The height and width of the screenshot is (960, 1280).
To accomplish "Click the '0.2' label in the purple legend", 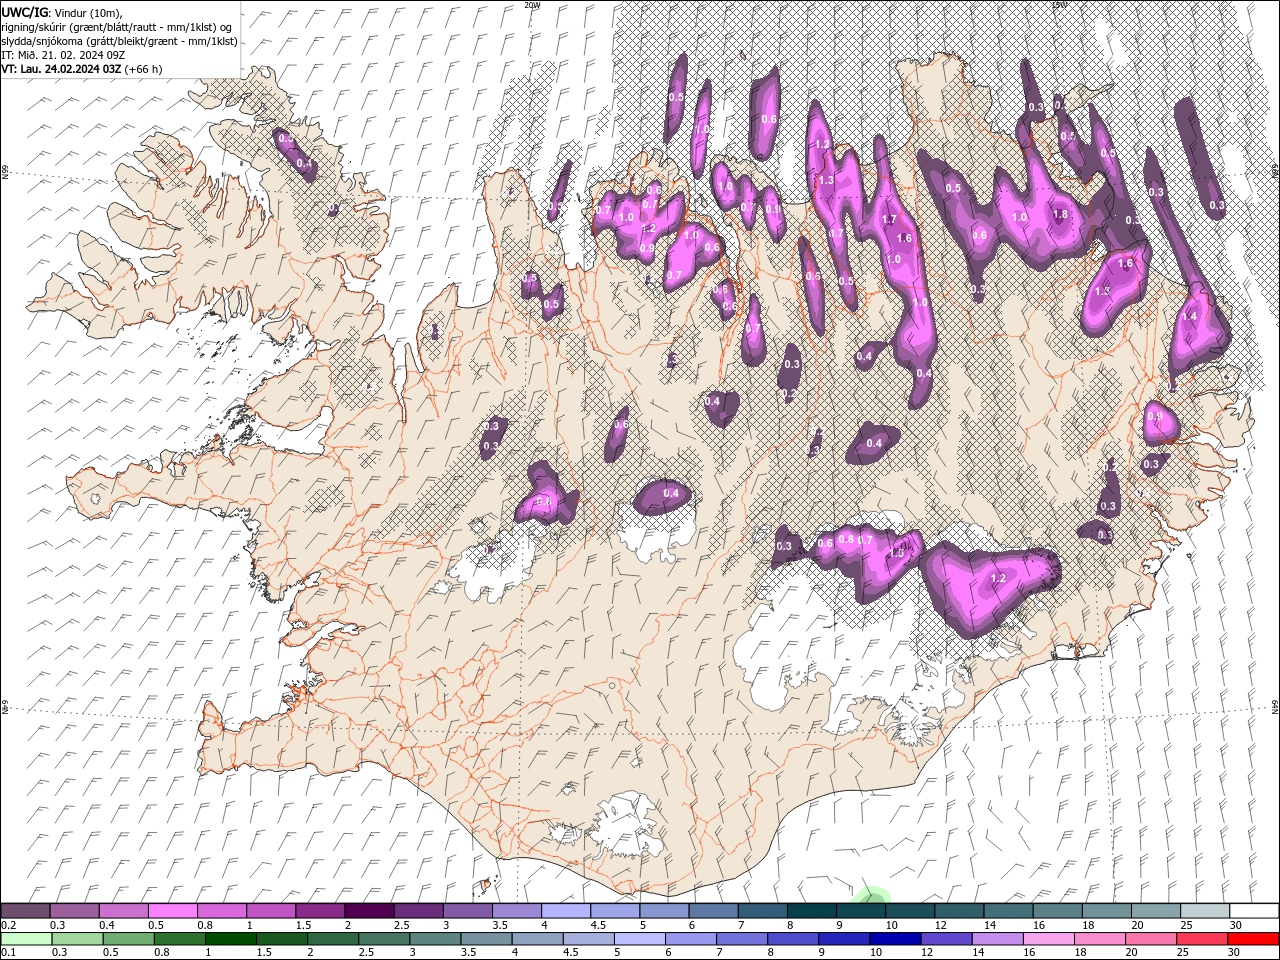I will pyautogui.click(x=8, y=925).
